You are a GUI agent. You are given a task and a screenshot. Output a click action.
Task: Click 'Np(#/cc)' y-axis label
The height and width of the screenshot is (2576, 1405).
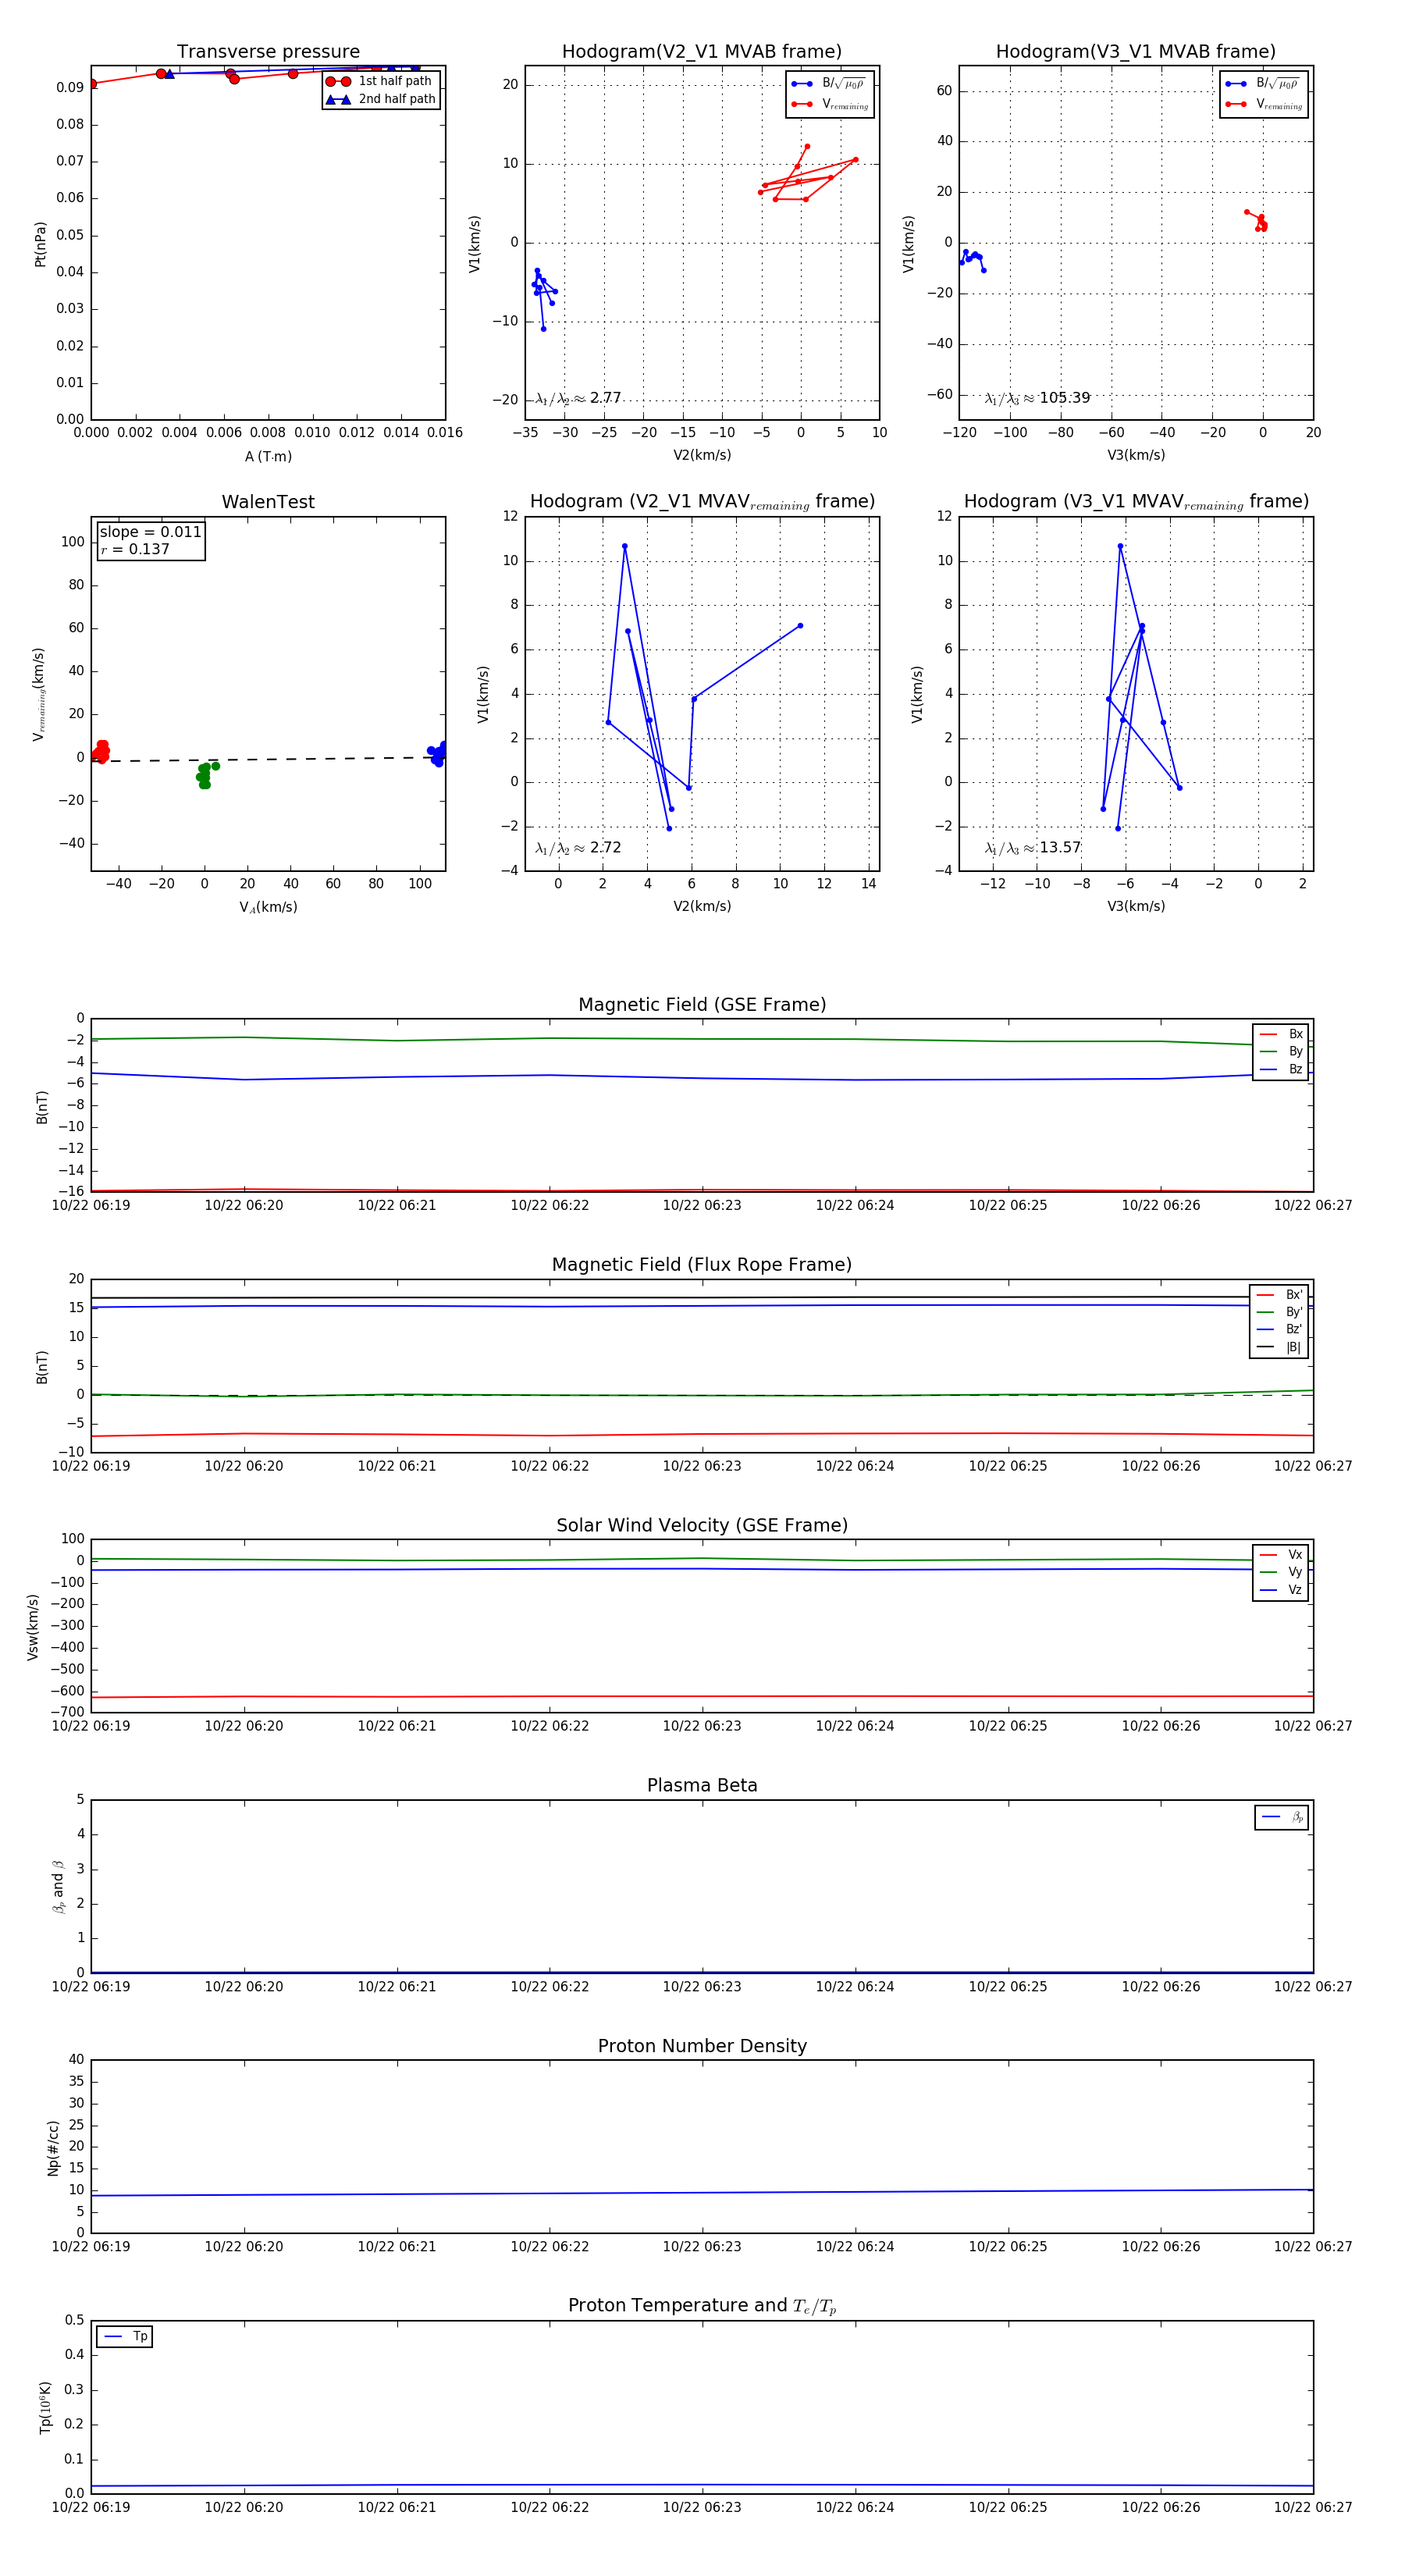coord(53,2148)
